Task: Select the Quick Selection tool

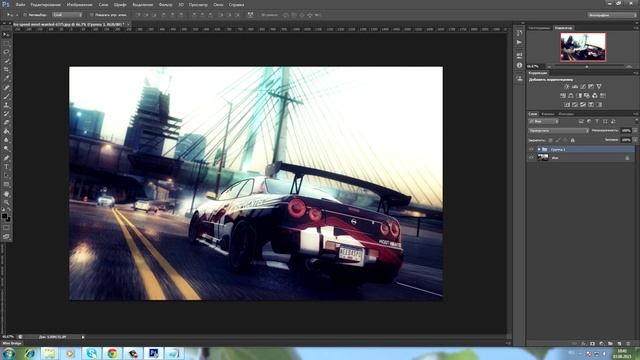Action: pos(6,61)
